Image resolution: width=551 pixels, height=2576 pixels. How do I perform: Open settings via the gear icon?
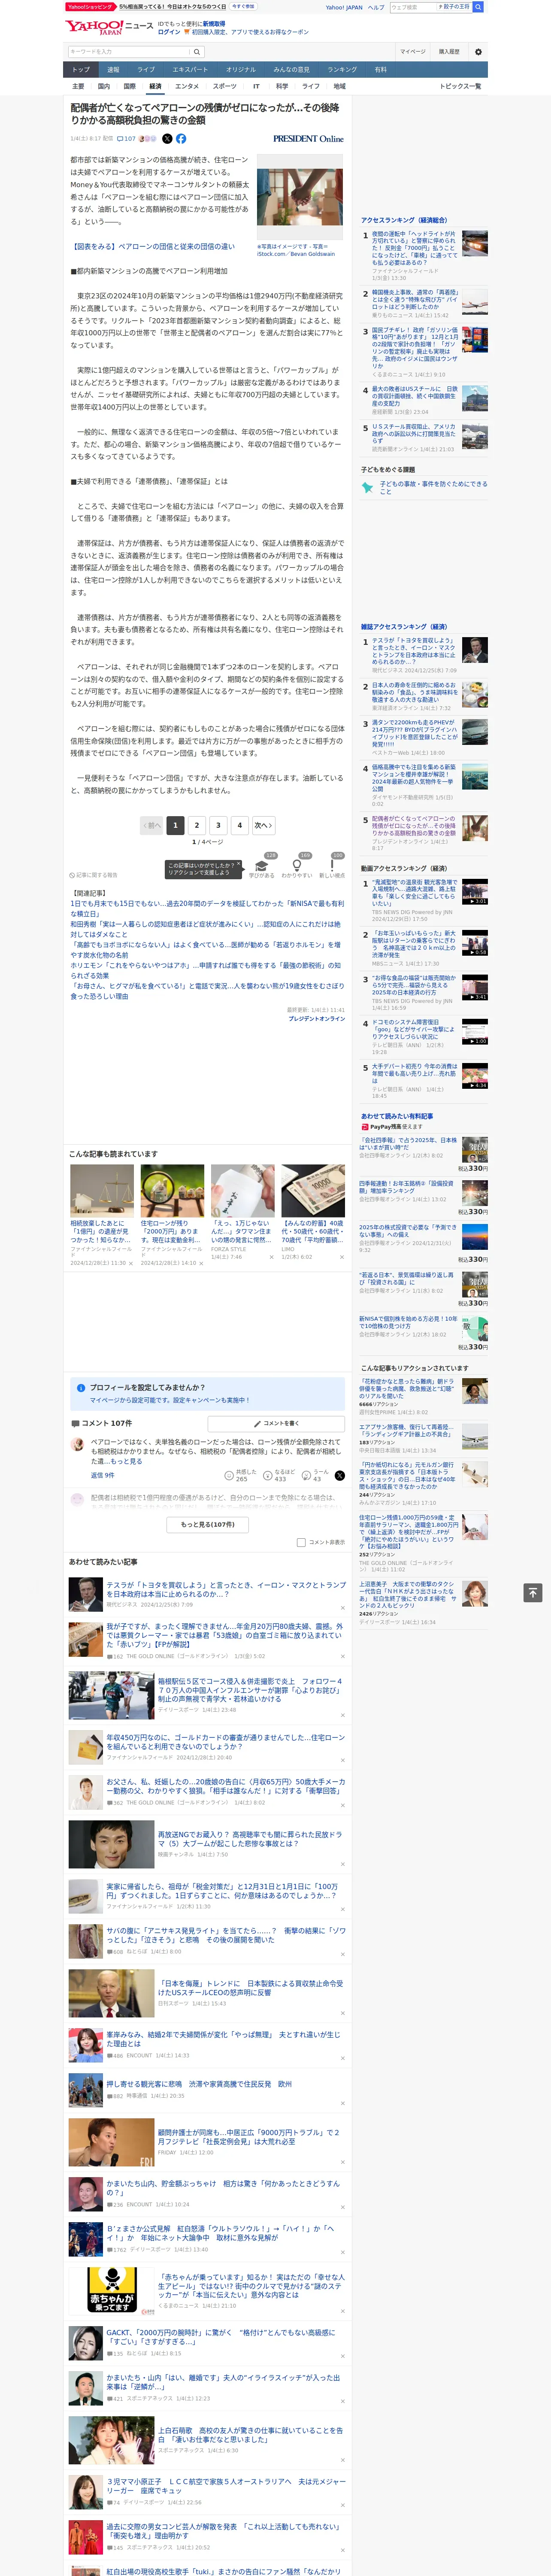(x=478, y=51)
